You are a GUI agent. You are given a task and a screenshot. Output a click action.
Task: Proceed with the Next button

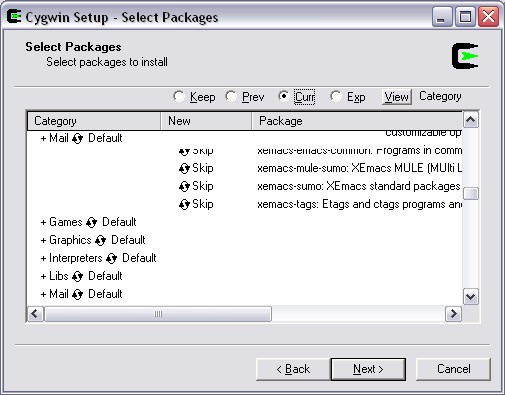click(368, 369)
